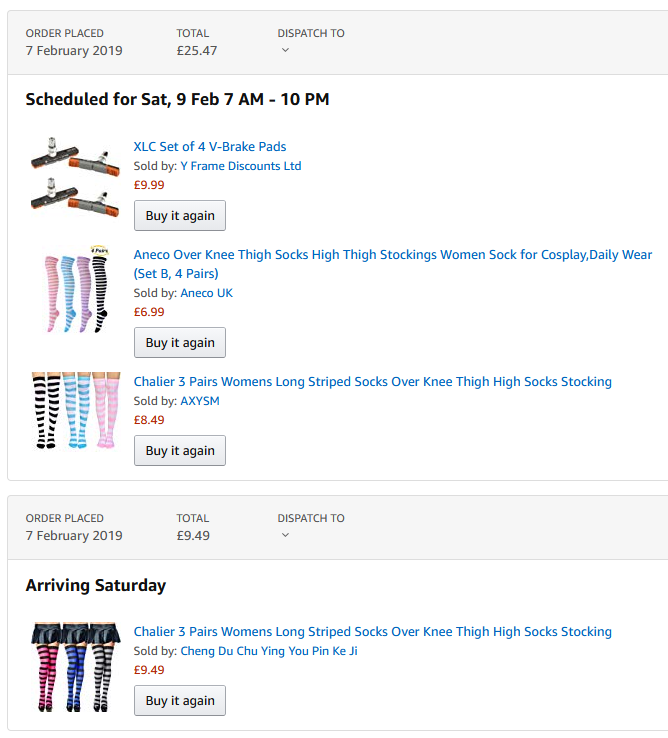The width and height of the screenshot is (668, 738).
Task: Open Chalier socks link in £9.49 order
Action: [x=372, y=631]
